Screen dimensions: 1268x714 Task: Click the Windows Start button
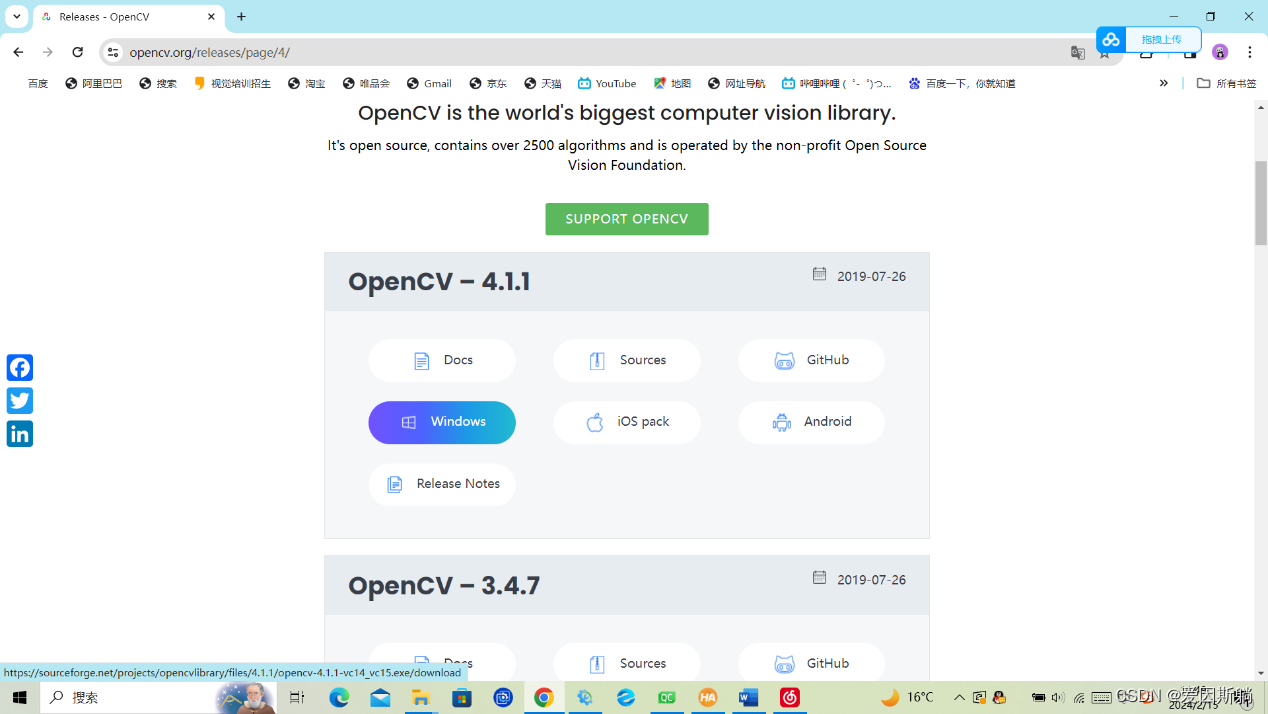pyautogui.click(x=19, y=698)
